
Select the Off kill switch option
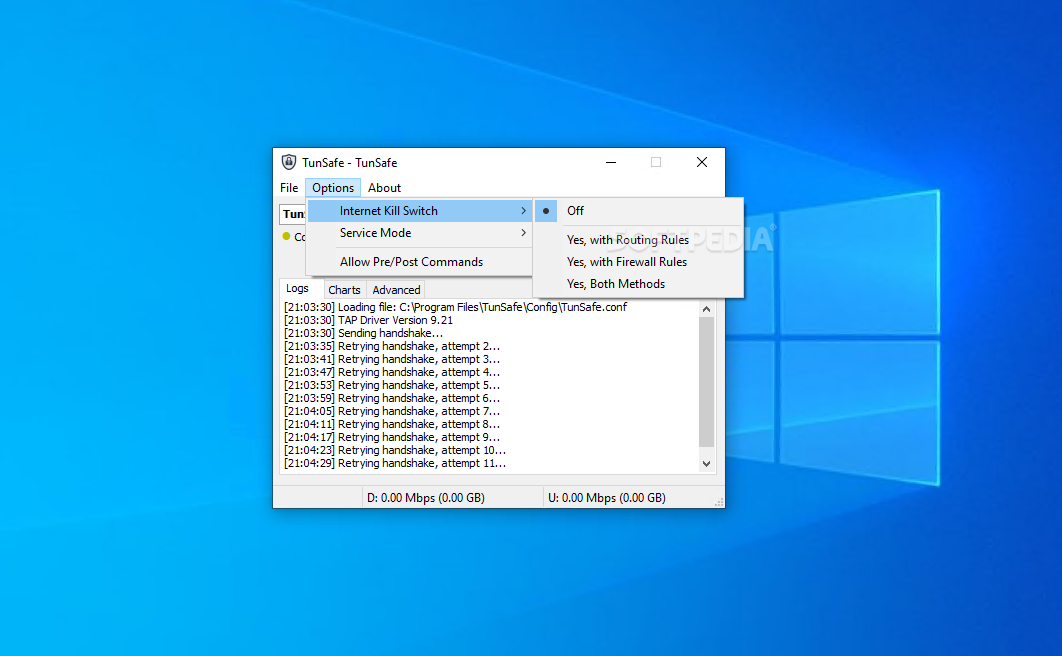638,211
